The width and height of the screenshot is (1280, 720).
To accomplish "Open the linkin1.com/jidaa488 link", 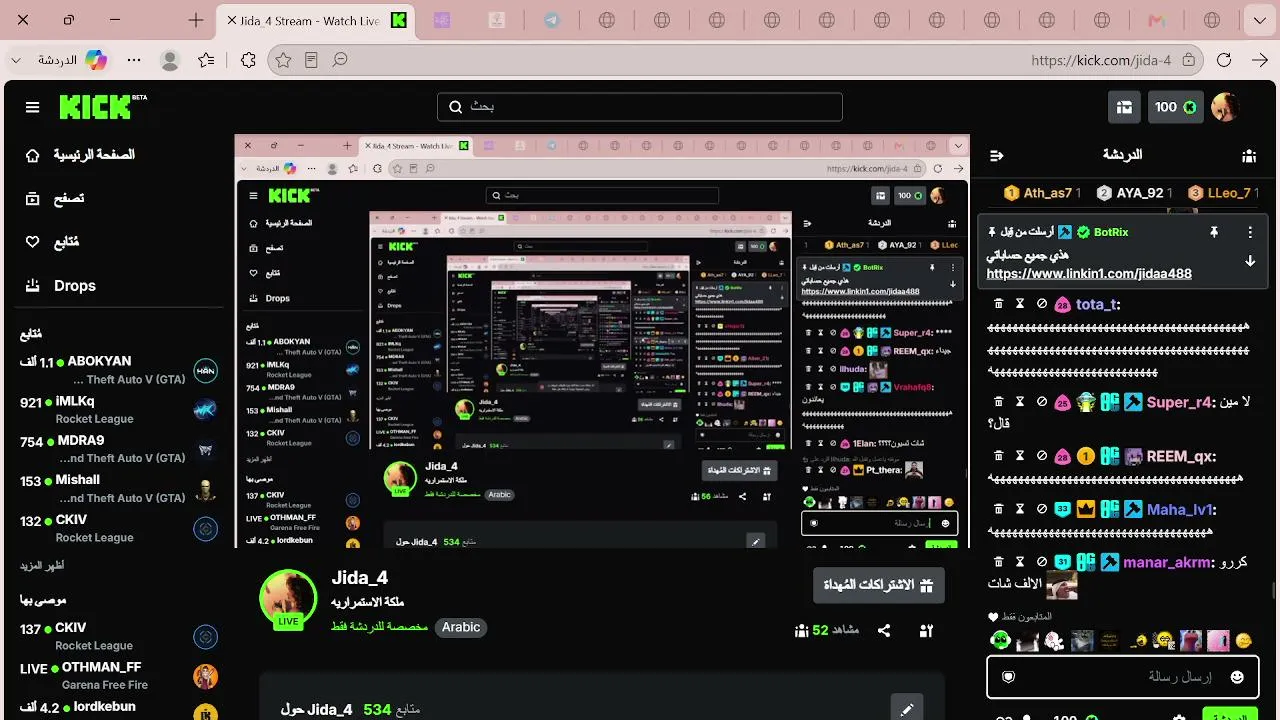I will click(1089, 273).
